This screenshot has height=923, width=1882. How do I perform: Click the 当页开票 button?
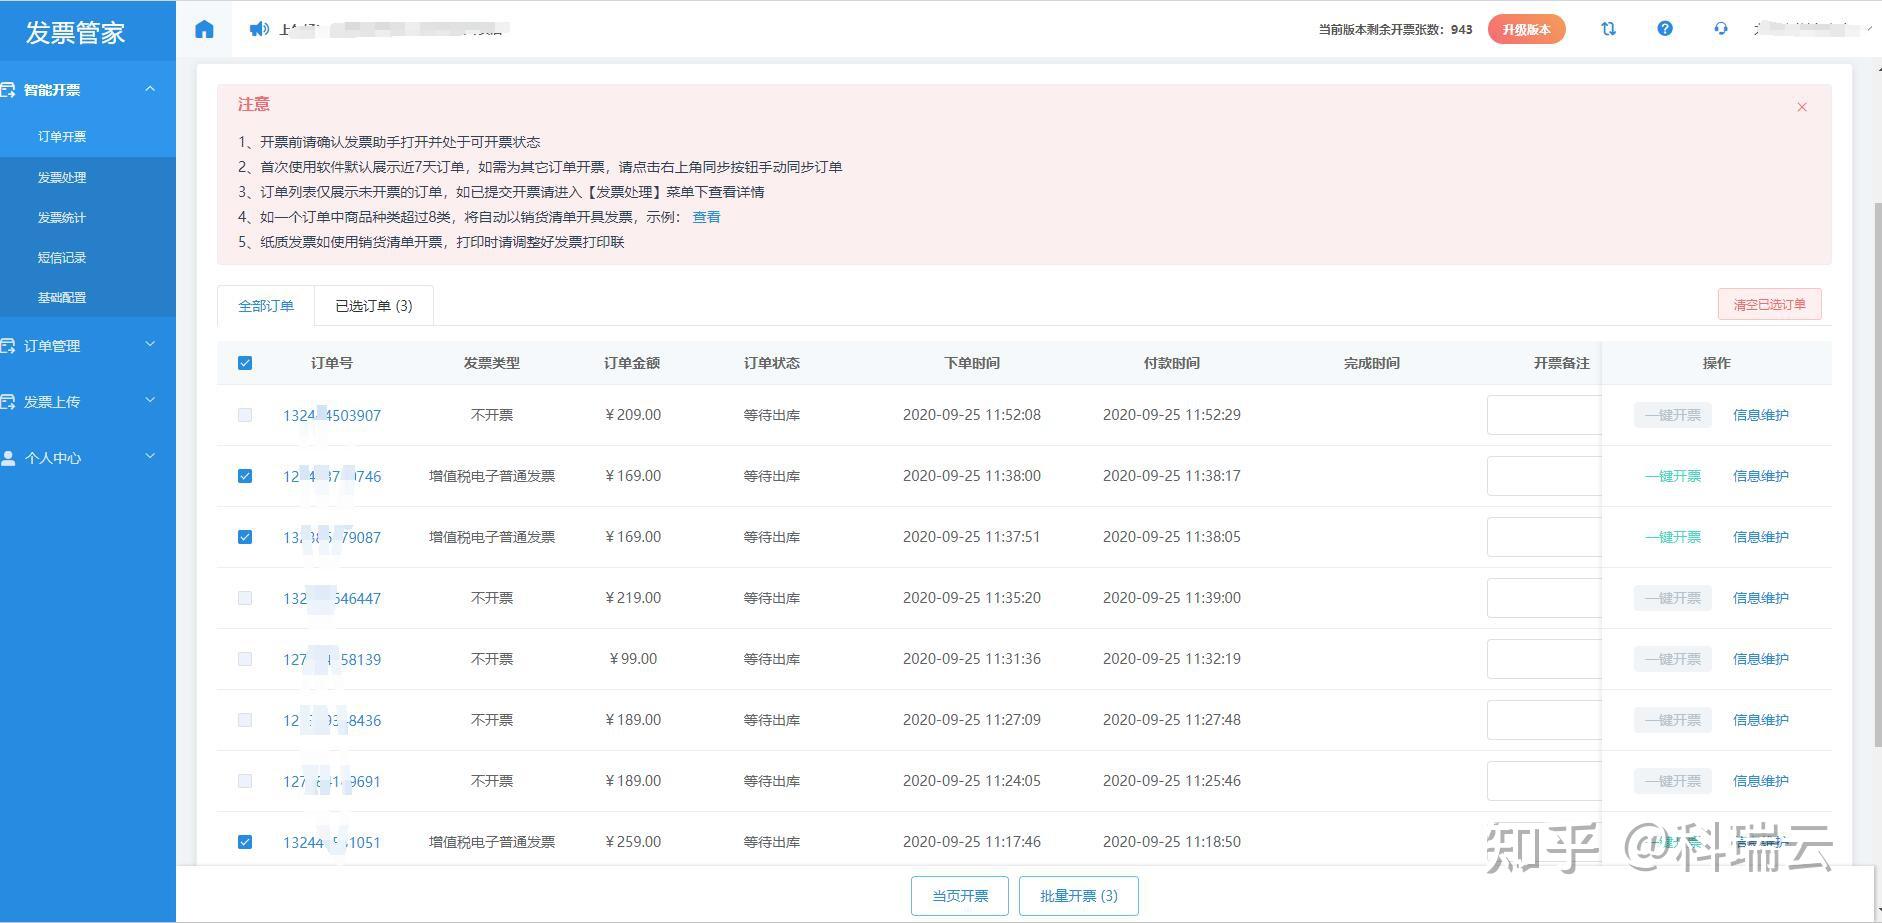pos(960,896)
